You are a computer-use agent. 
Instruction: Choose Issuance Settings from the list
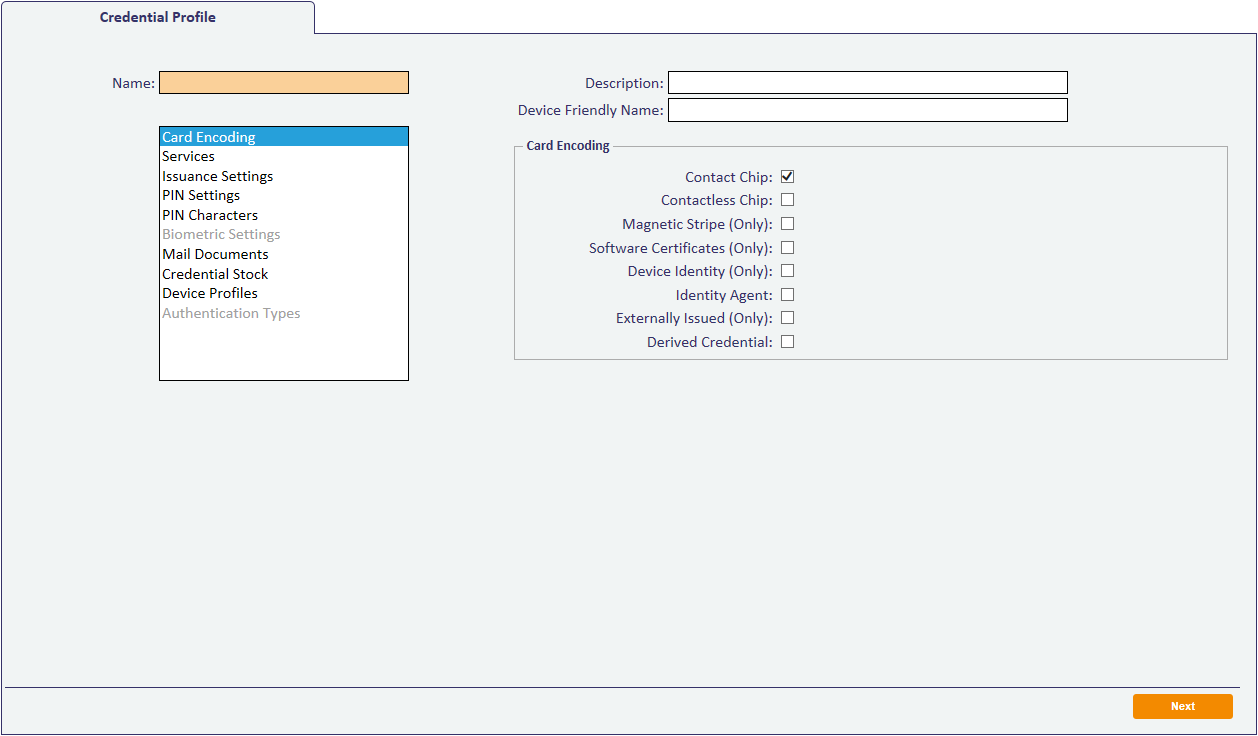point(218,176)
